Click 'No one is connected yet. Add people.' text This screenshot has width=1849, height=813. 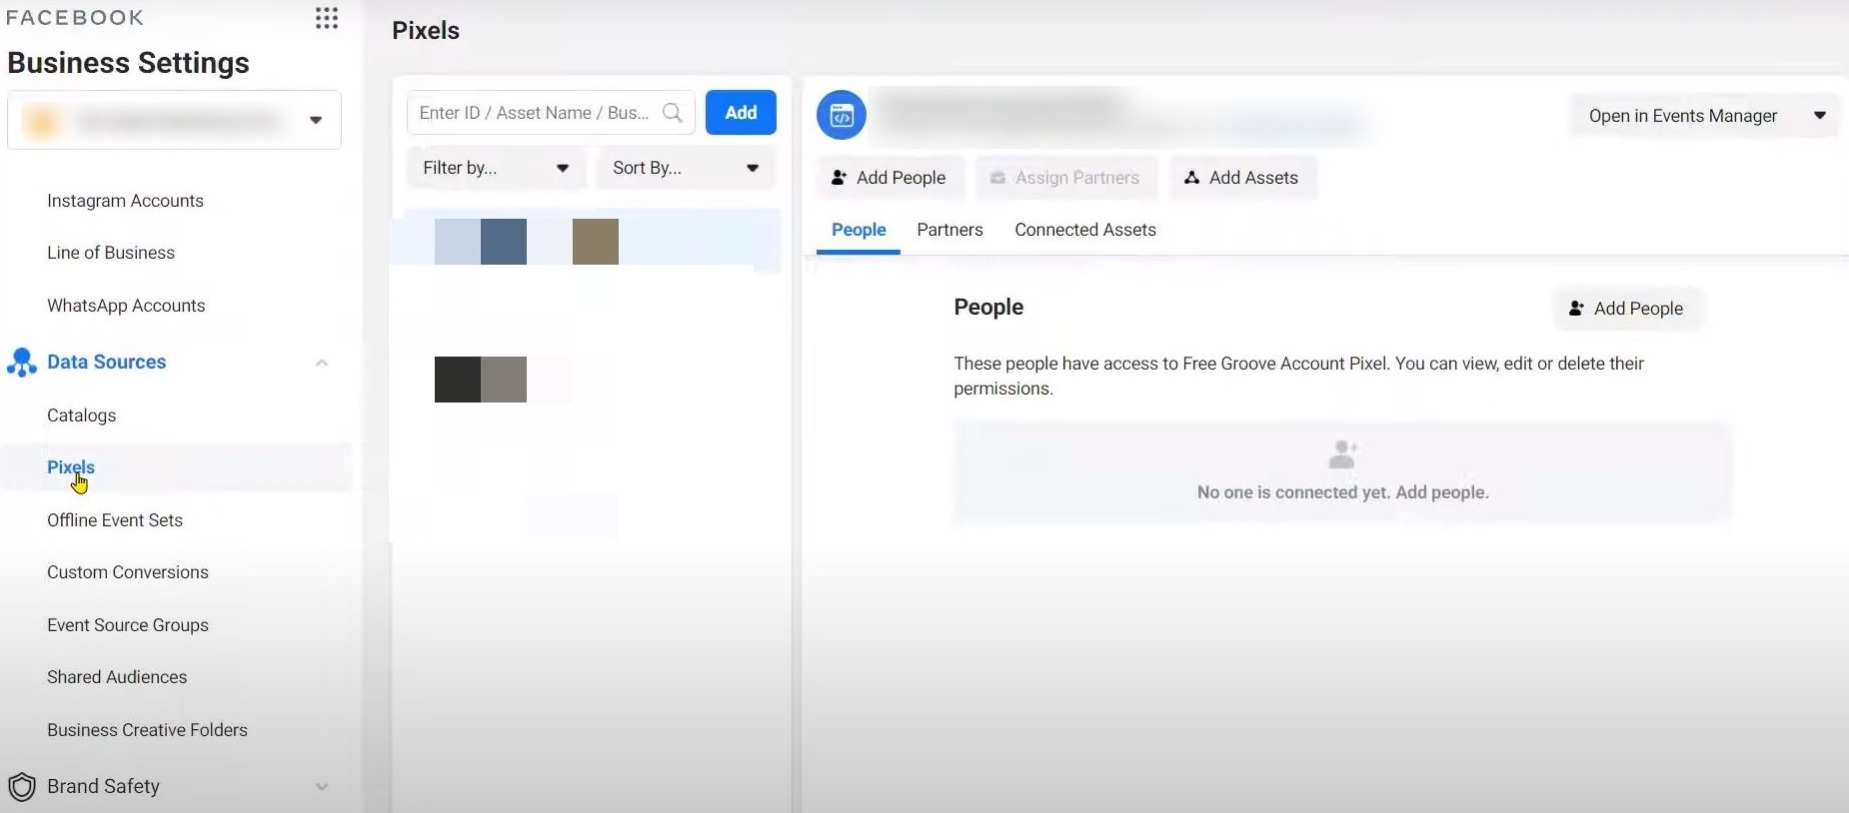(1343, 492)
